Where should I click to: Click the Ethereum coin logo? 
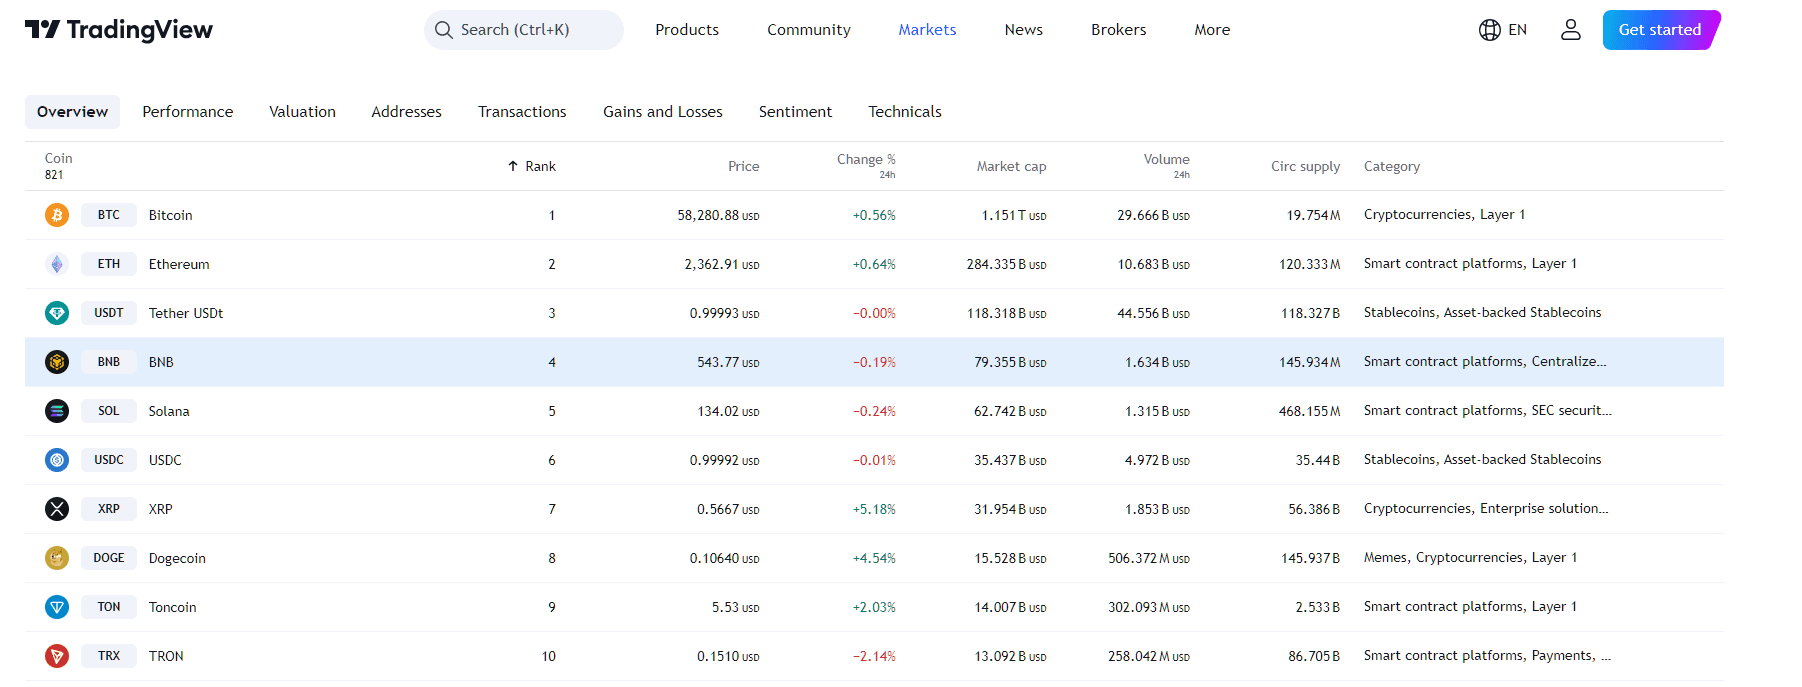[x=57, y=264]
